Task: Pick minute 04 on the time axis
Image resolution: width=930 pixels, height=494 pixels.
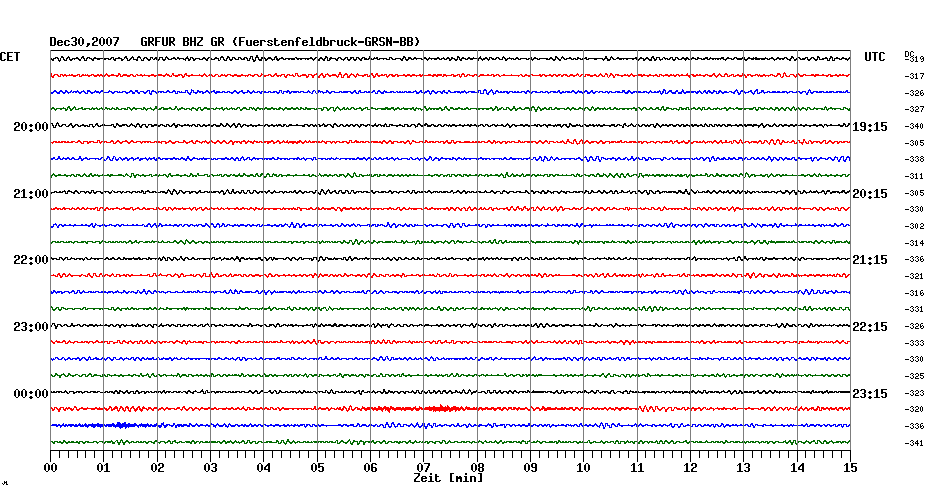Action: click(264, 468)
